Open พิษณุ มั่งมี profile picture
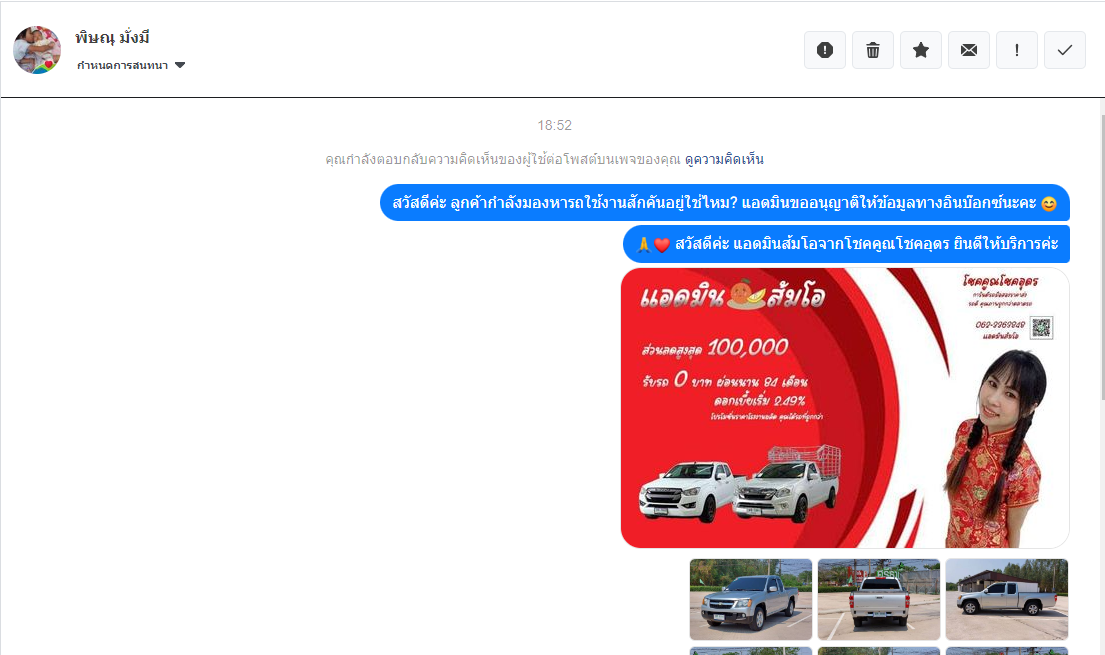Screen dimensions: 1105x655 (x=37, y=50)
